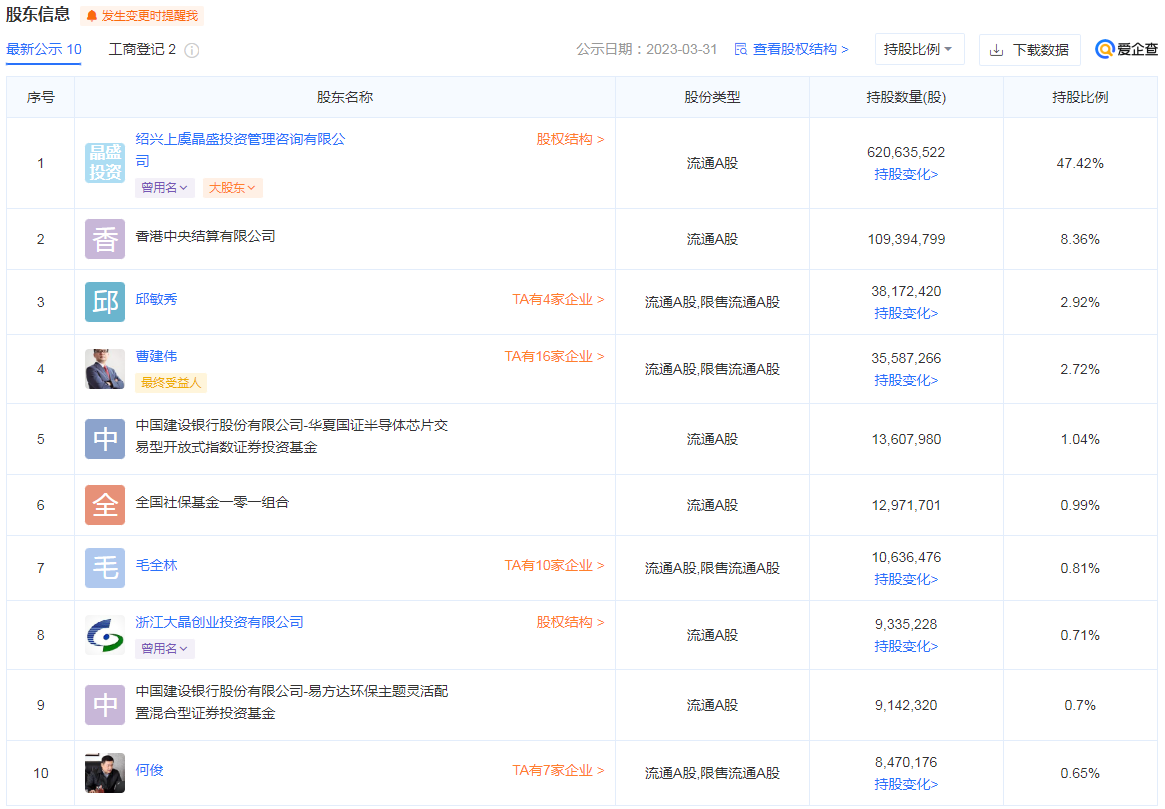Open shareholder 曹建伟 profile link
Viewport: 1165px width, 809px height.
(156, 357)
